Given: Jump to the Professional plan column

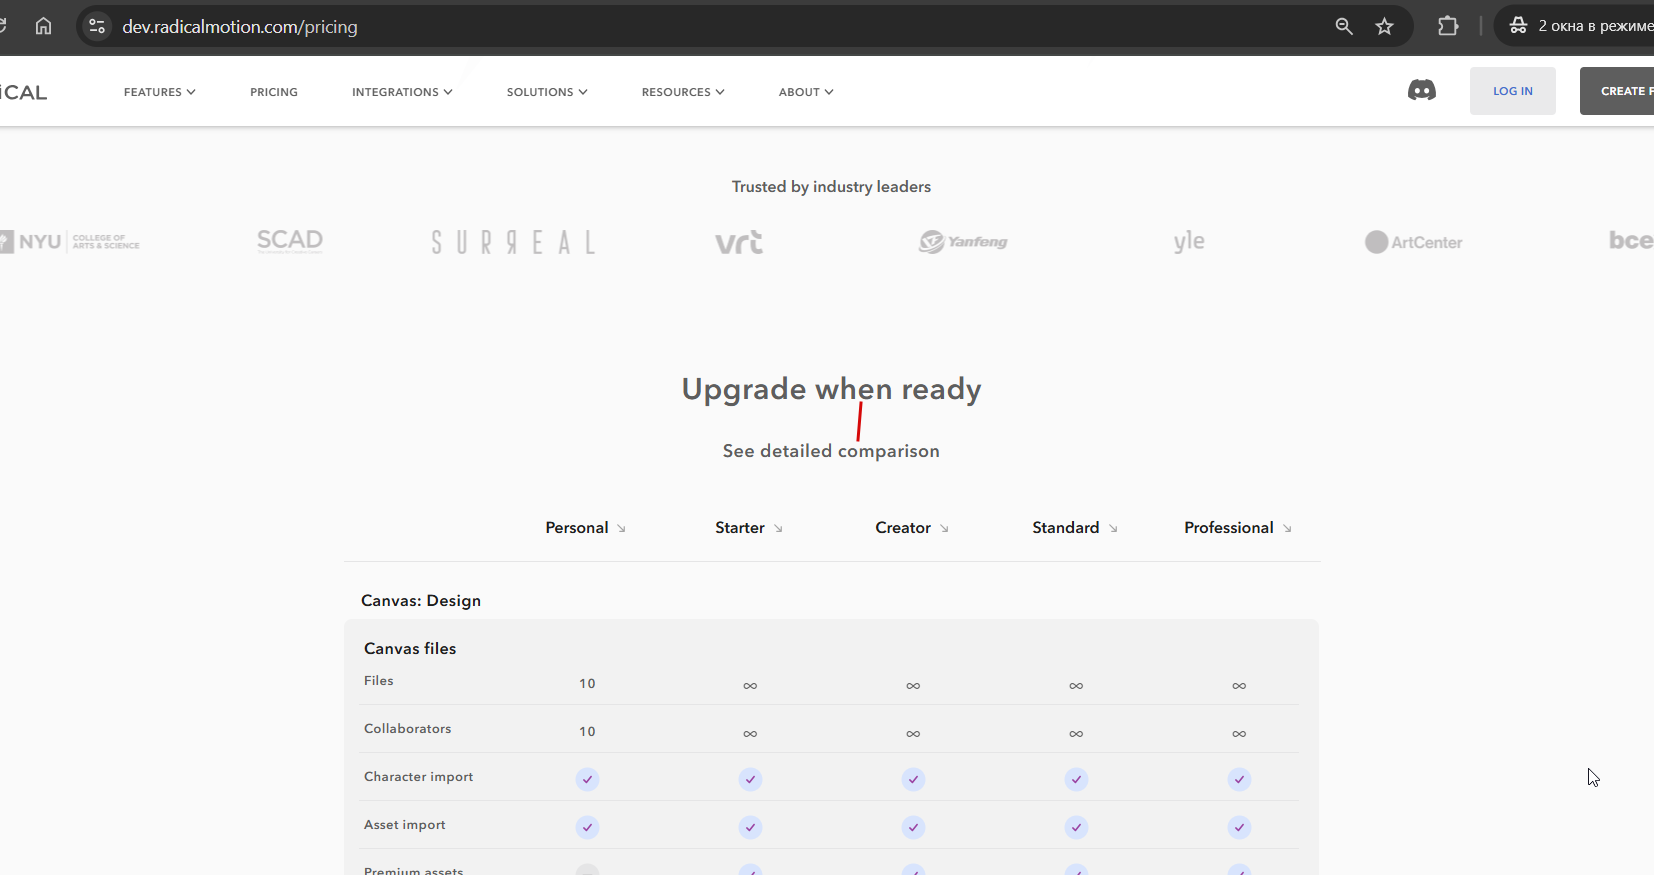Looking at the screenshot, I should click(1238, 528).
